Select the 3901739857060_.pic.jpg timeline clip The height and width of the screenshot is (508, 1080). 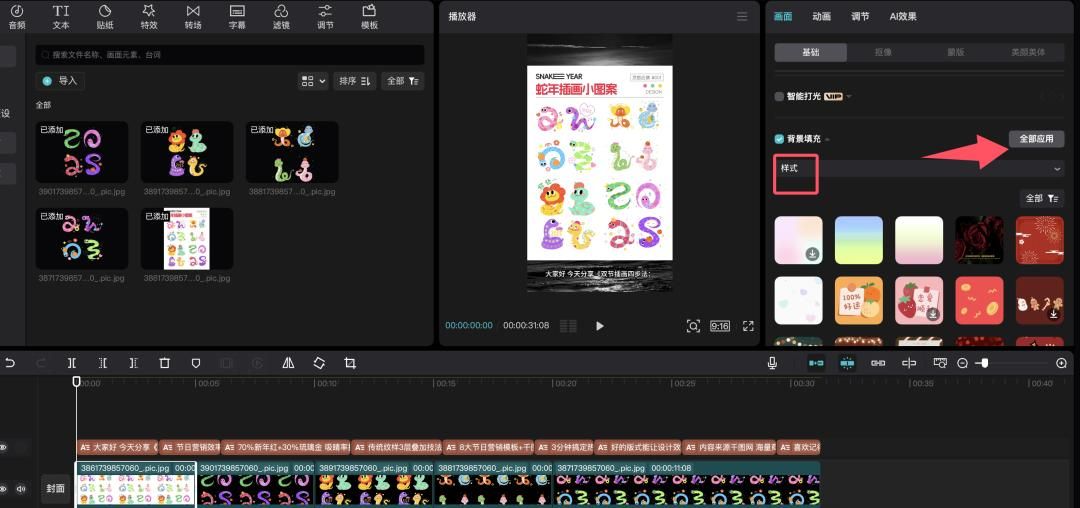coord(256,485)
